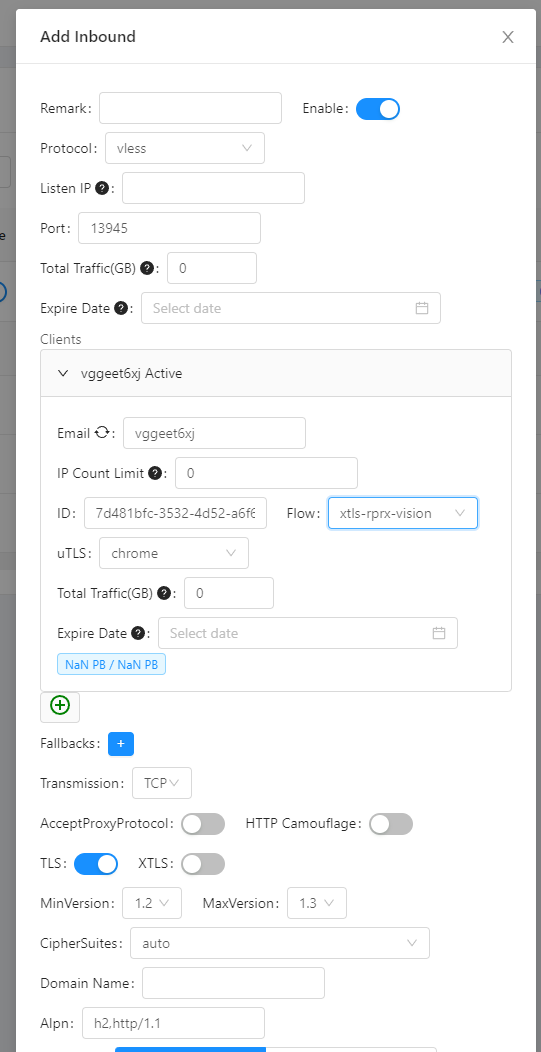Close the Add Inbound dialog

tap(508, 37)
